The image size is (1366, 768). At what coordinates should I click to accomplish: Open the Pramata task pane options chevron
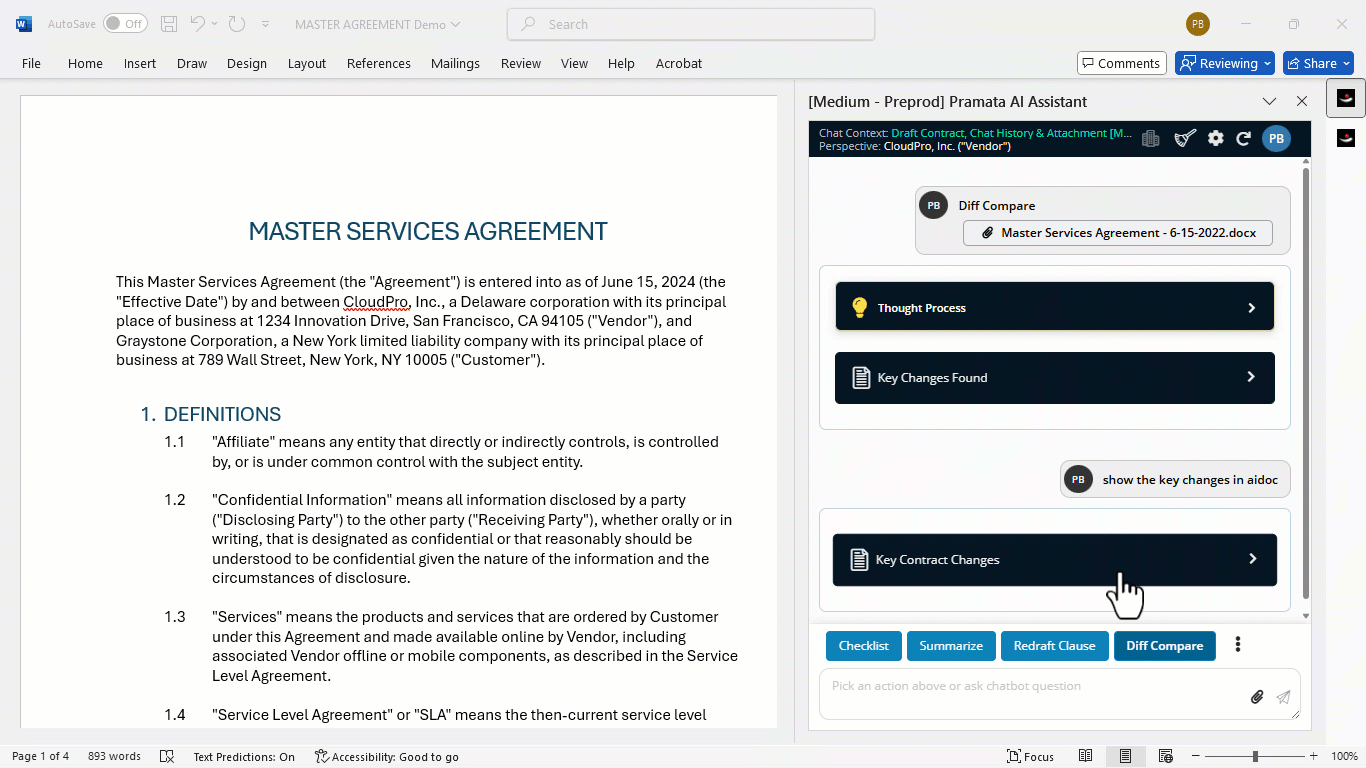[x=1269, y=101]
